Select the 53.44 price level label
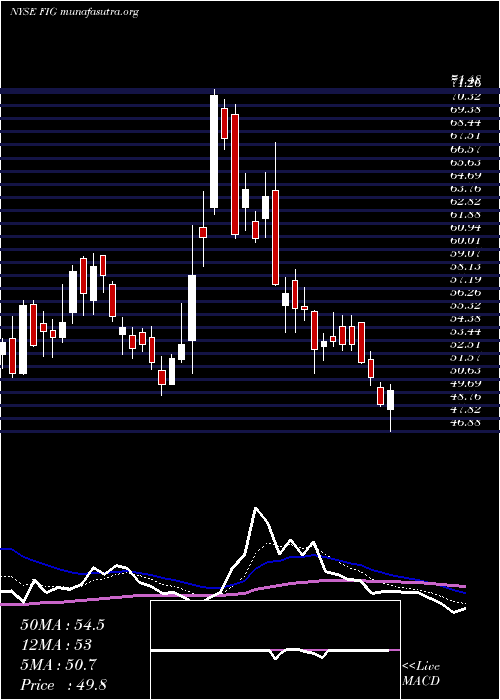This screenshot has width=500, height=700. point(466,332)
